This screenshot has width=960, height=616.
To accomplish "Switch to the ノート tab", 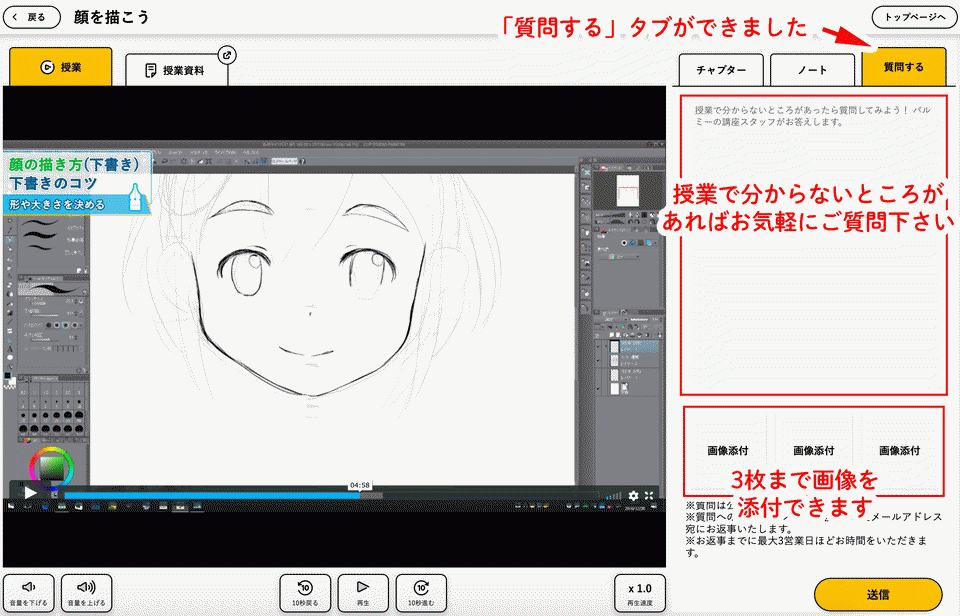I will click(812, 69).
